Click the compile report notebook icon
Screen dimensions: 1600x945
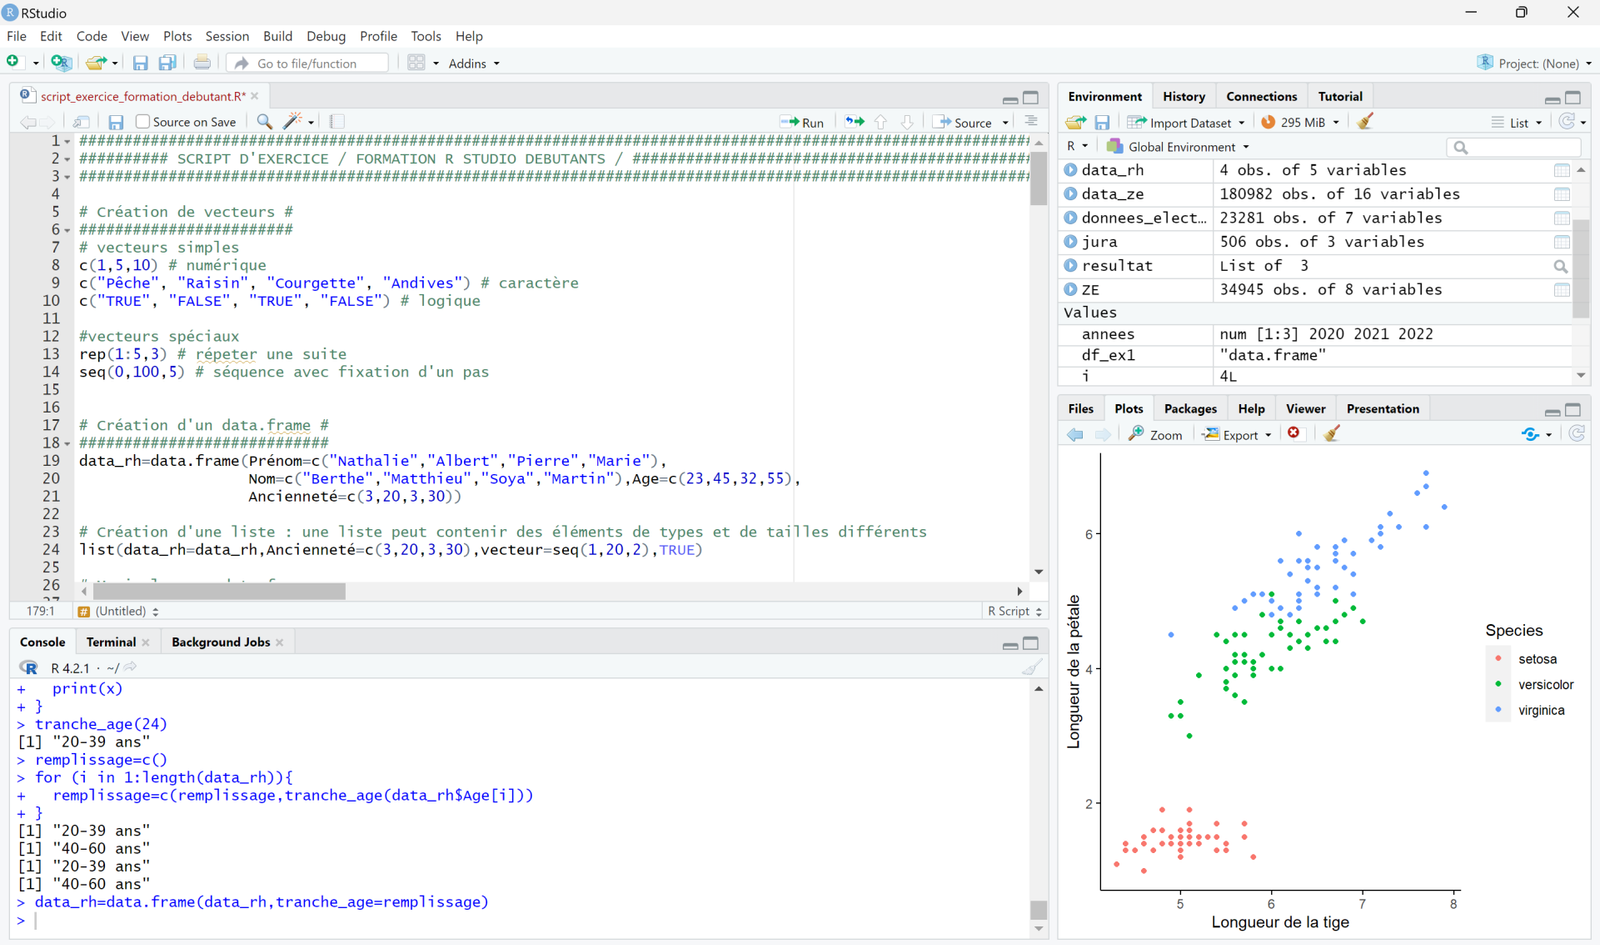click(x=337, y=122)
